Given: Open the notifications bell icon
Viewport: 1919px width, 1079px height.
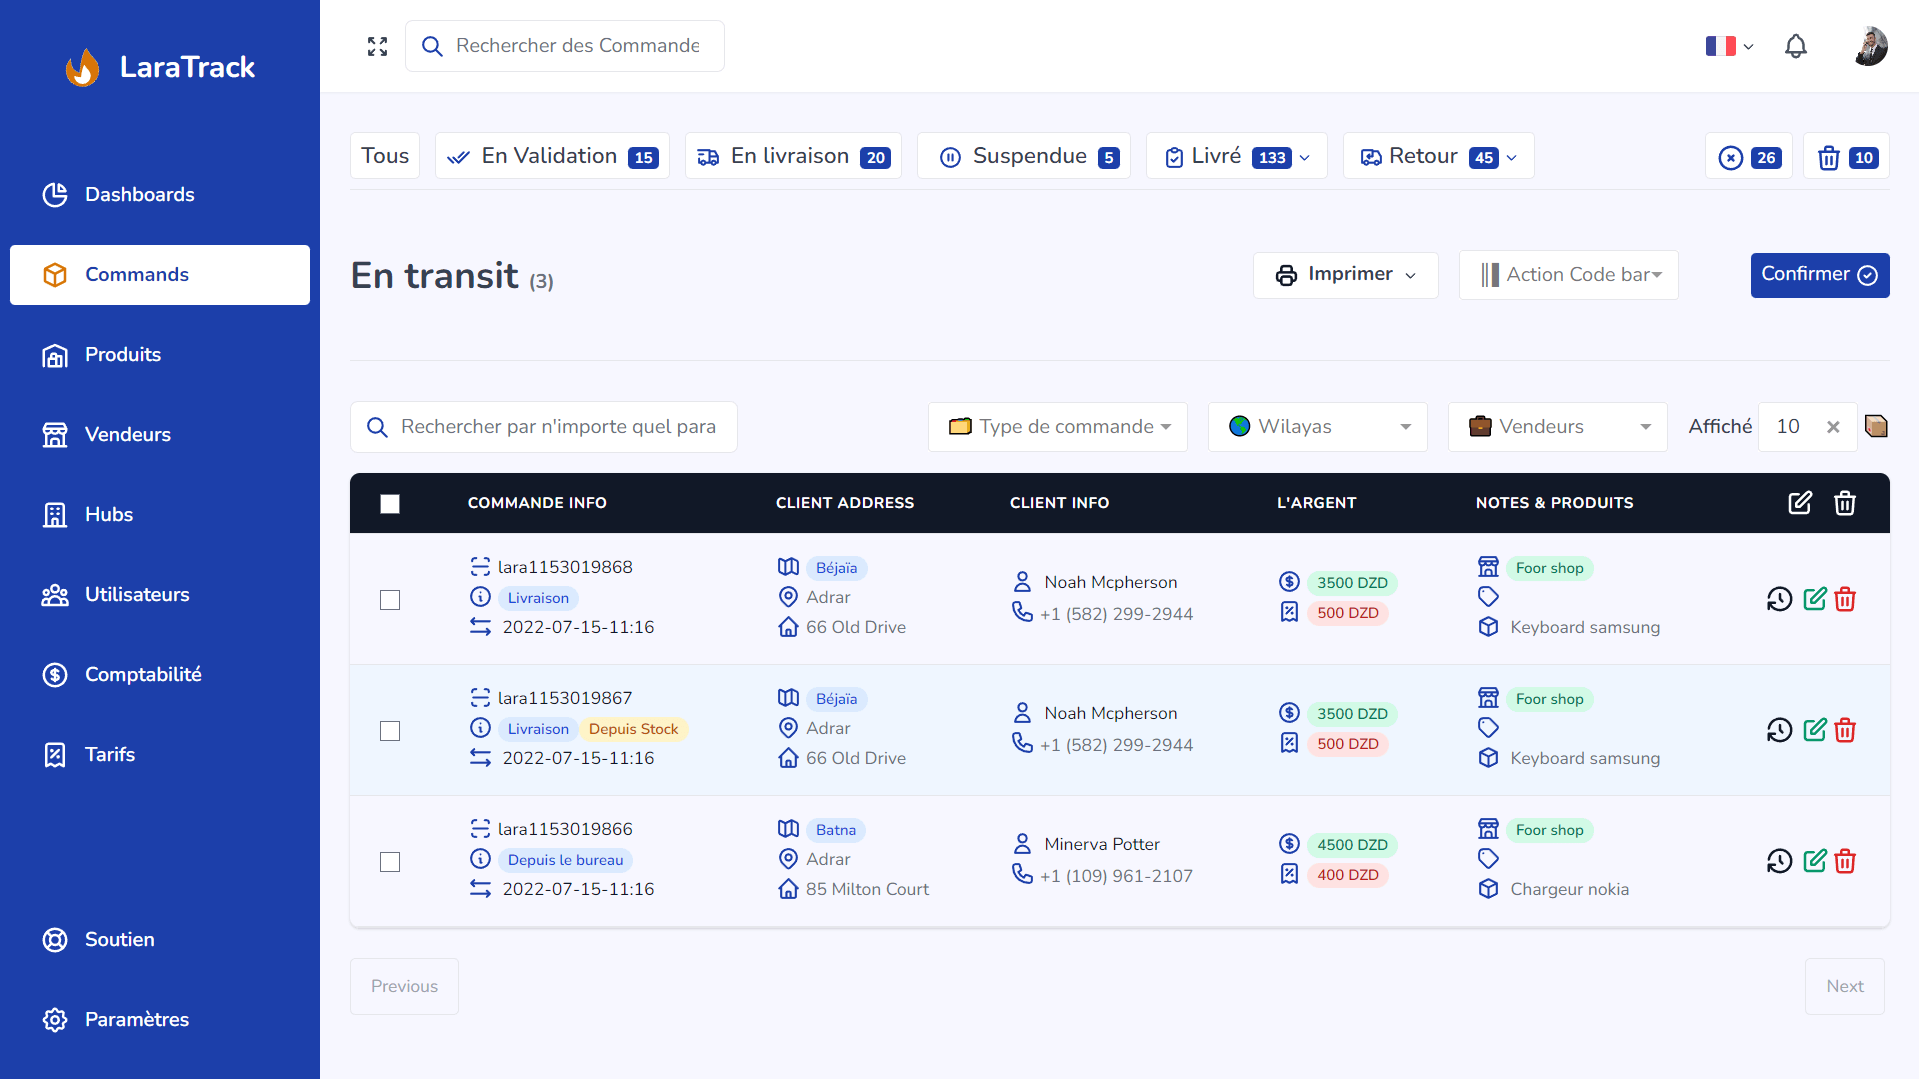Looking at the screenshot, I should [x=1795, y=46].
